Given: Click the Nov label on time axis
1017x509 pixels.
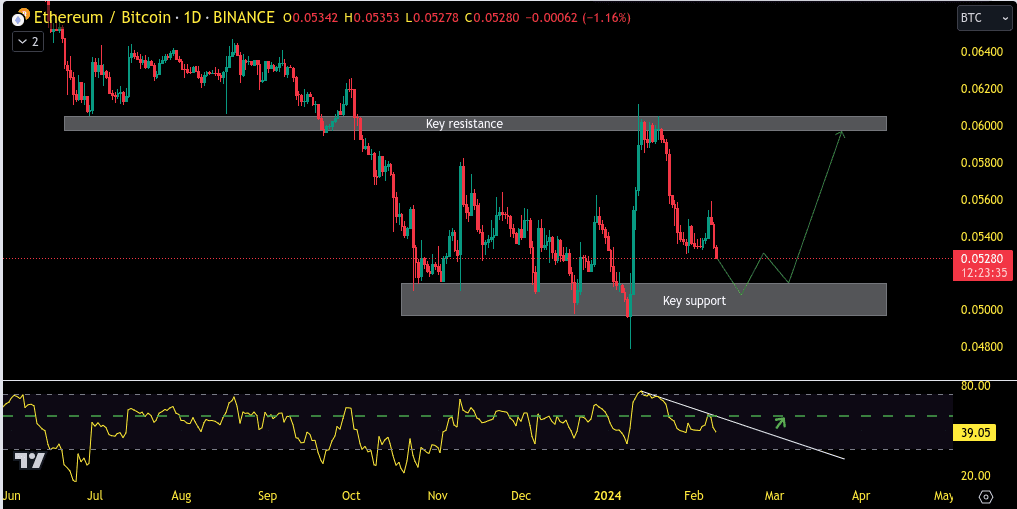Looking at the screenshot, I should [438, 496].
